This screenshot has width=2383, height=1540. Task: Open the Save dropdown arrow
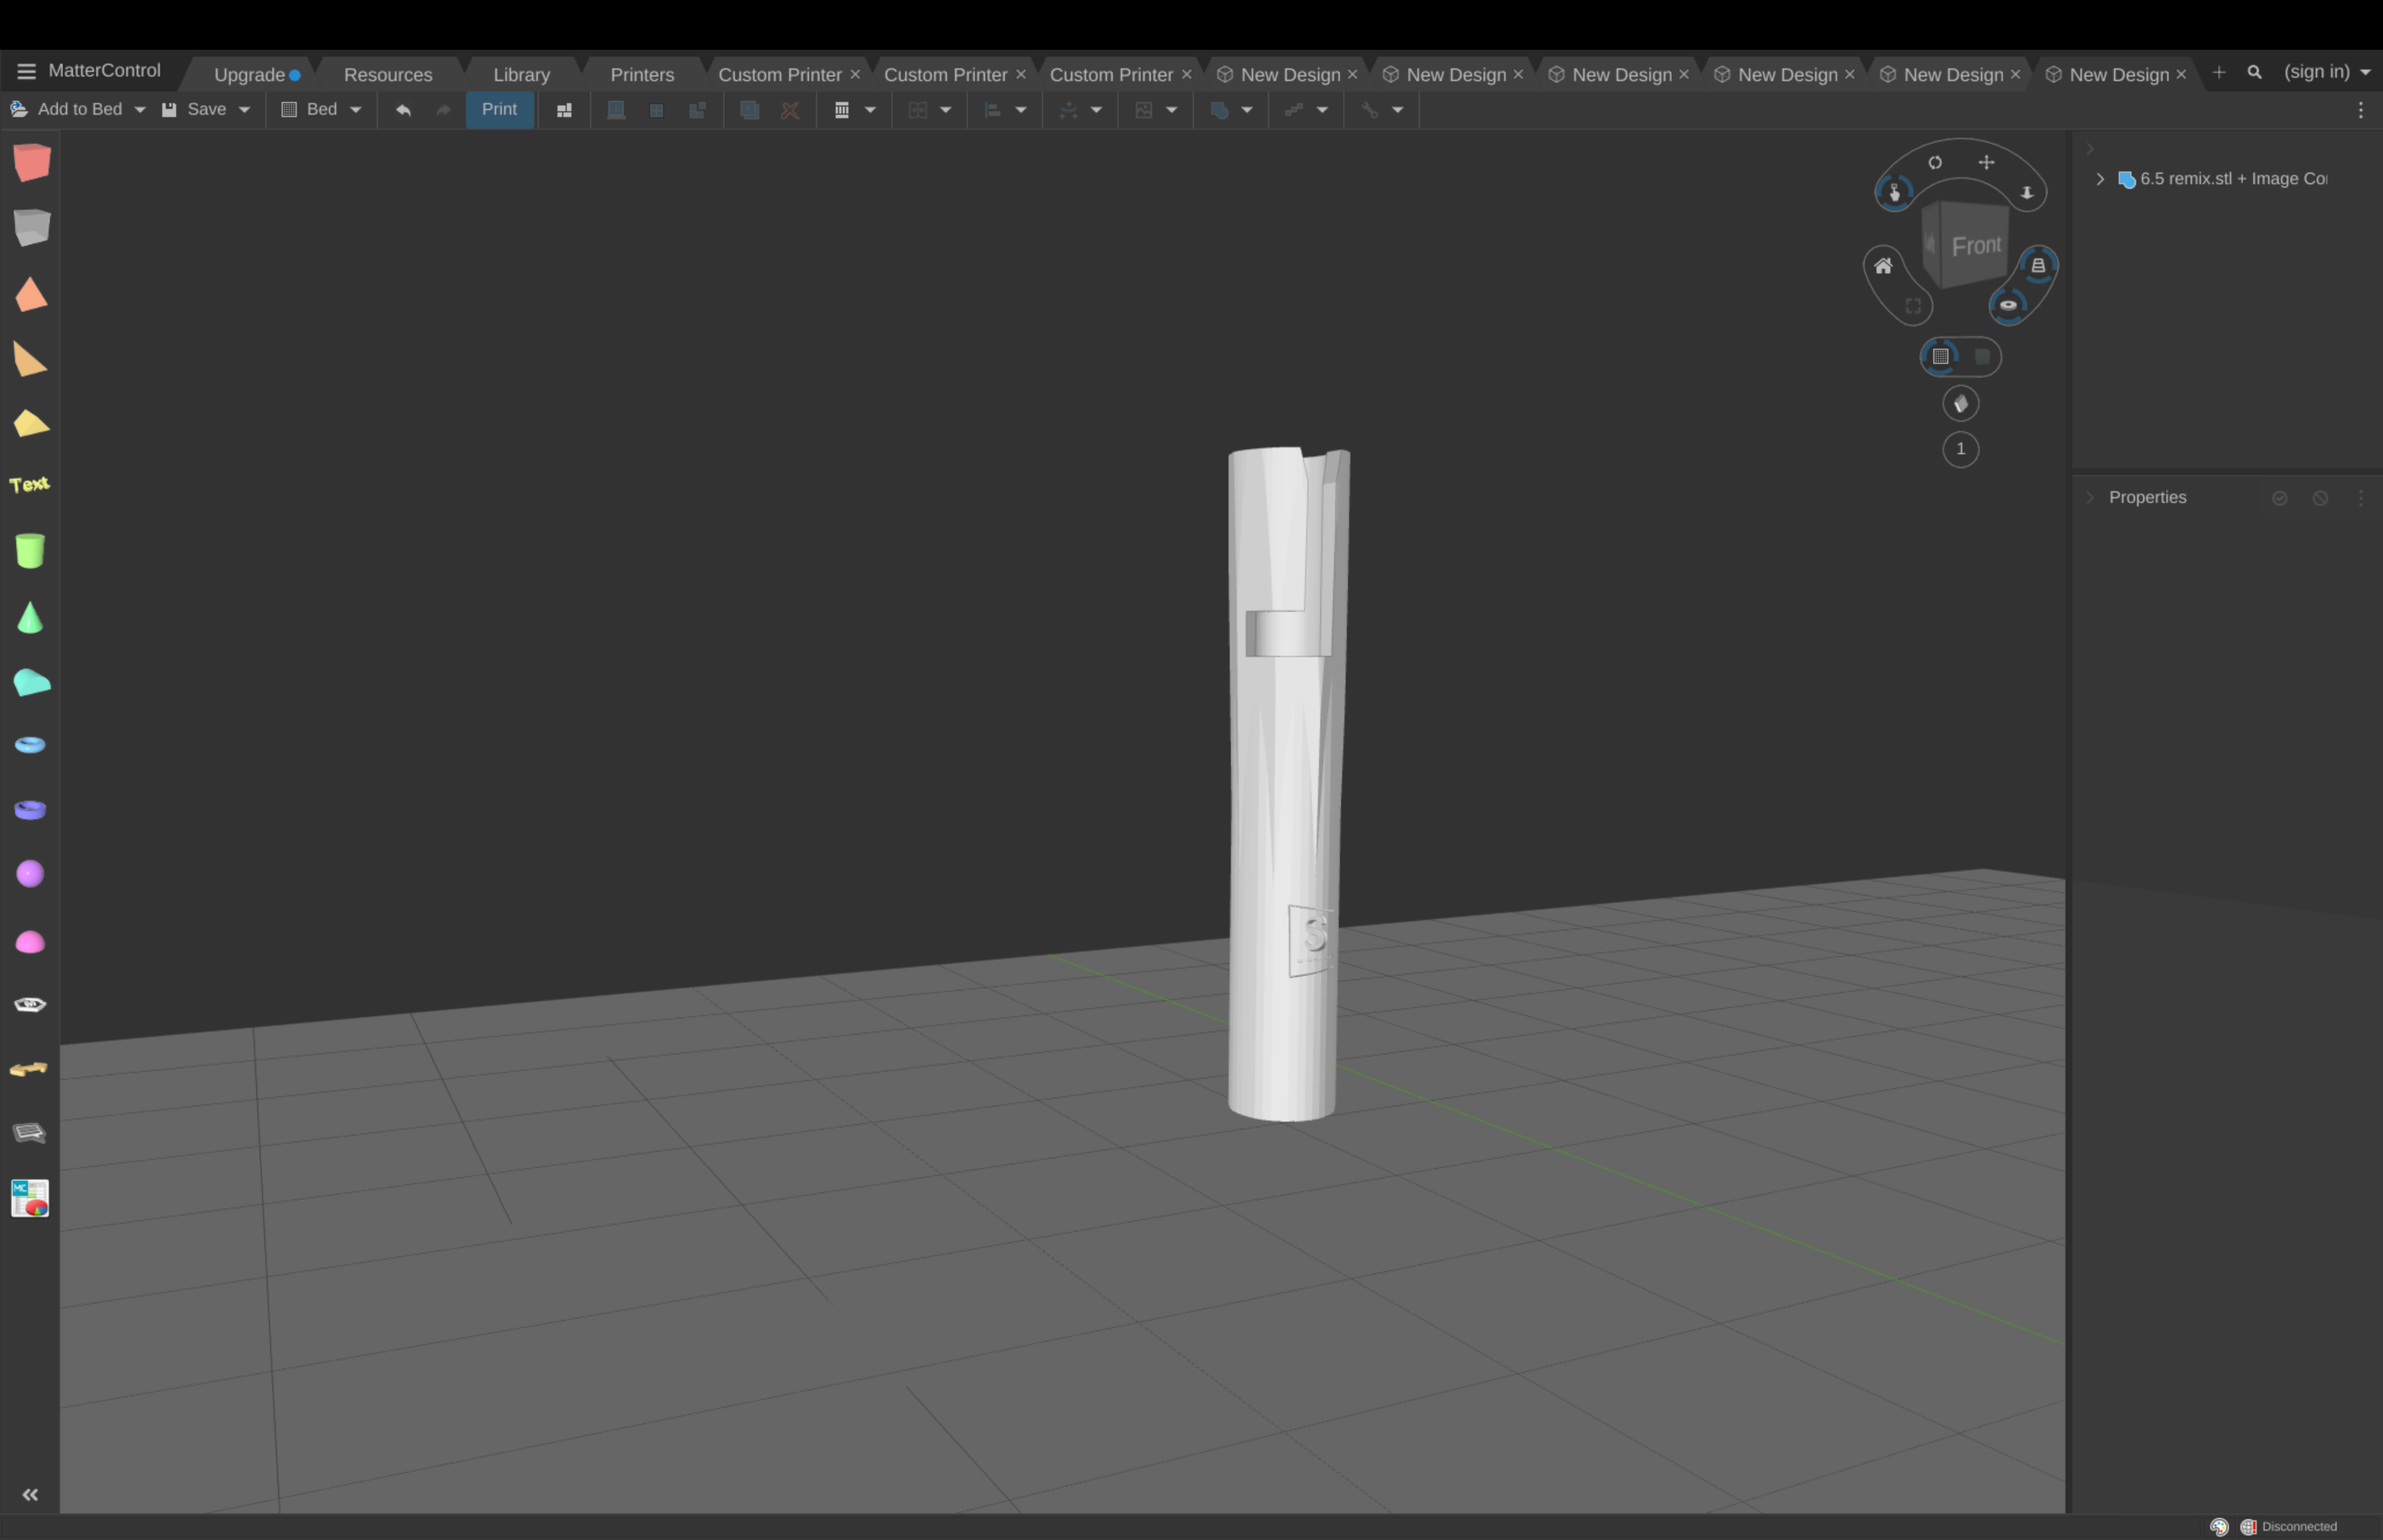coord(244,110)
